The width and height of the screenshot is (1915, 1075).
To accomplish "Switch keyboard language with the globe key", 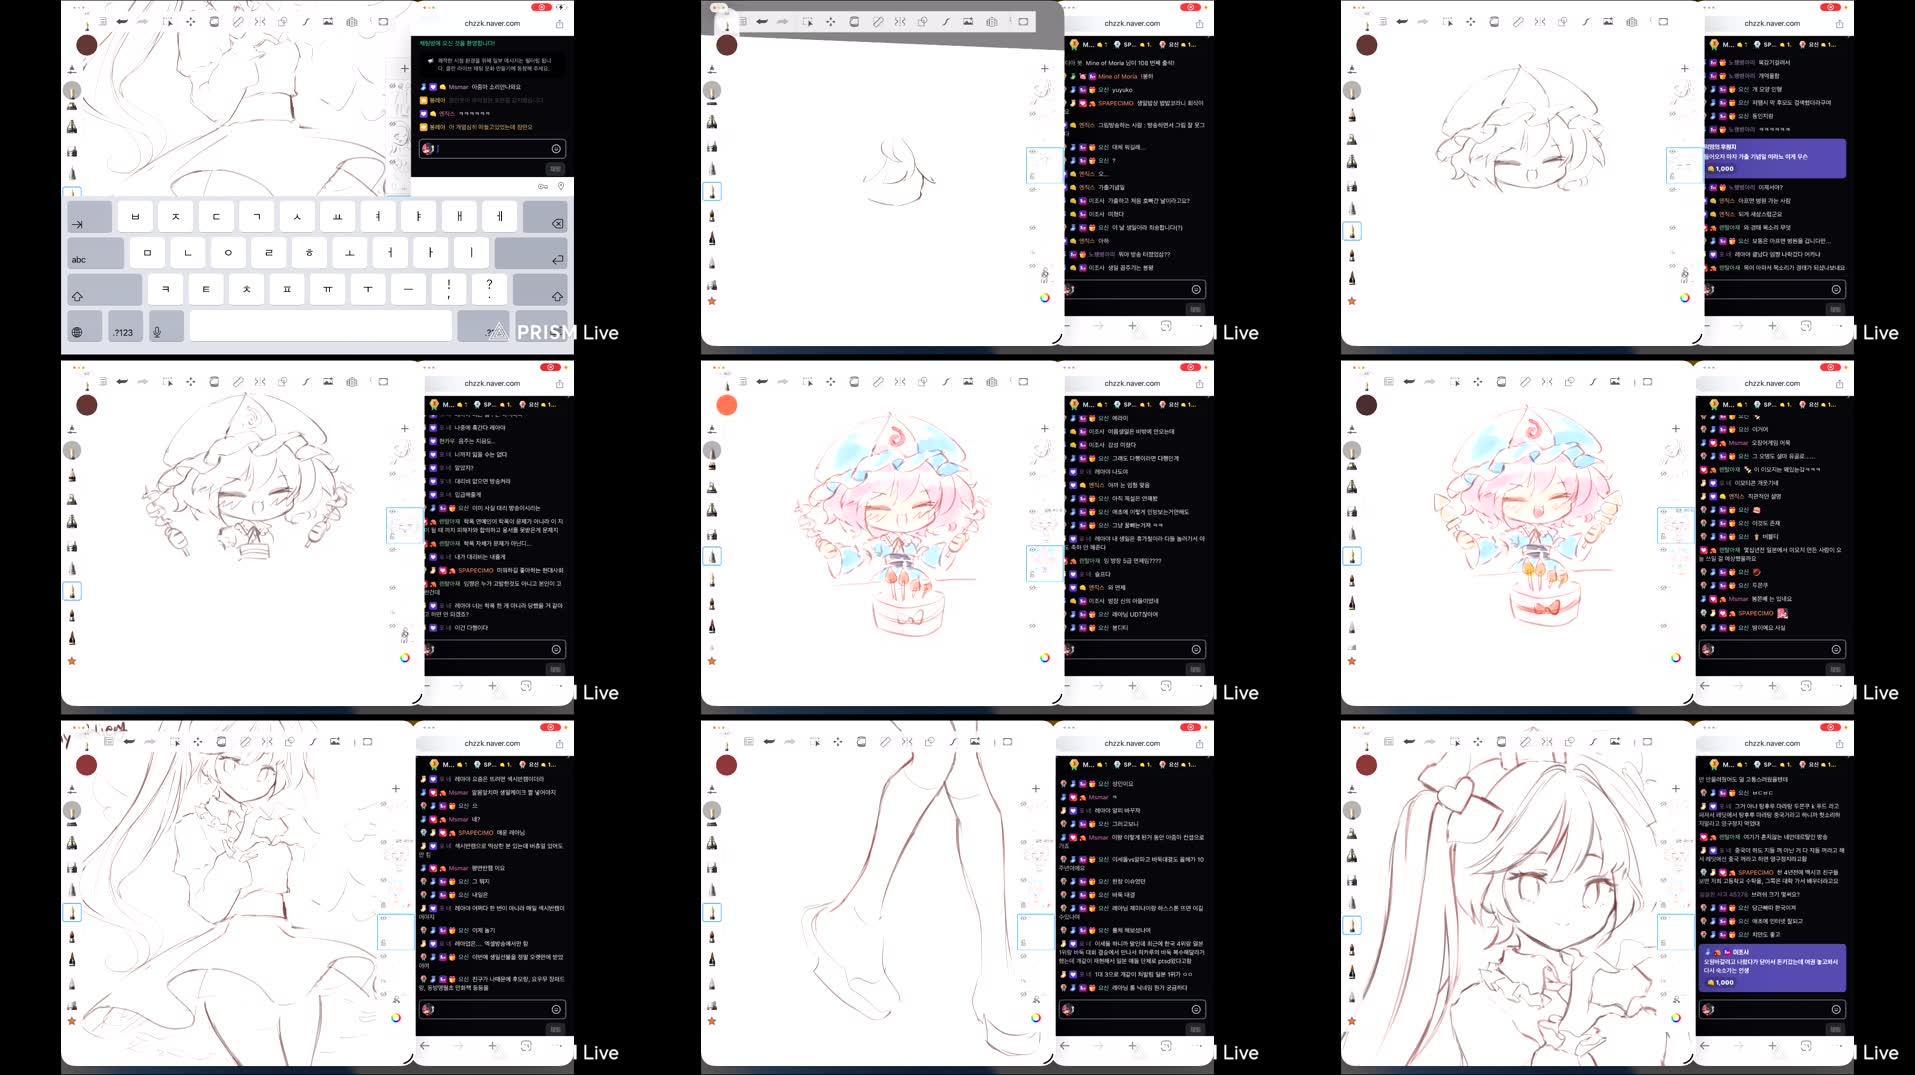I will 76,332.
